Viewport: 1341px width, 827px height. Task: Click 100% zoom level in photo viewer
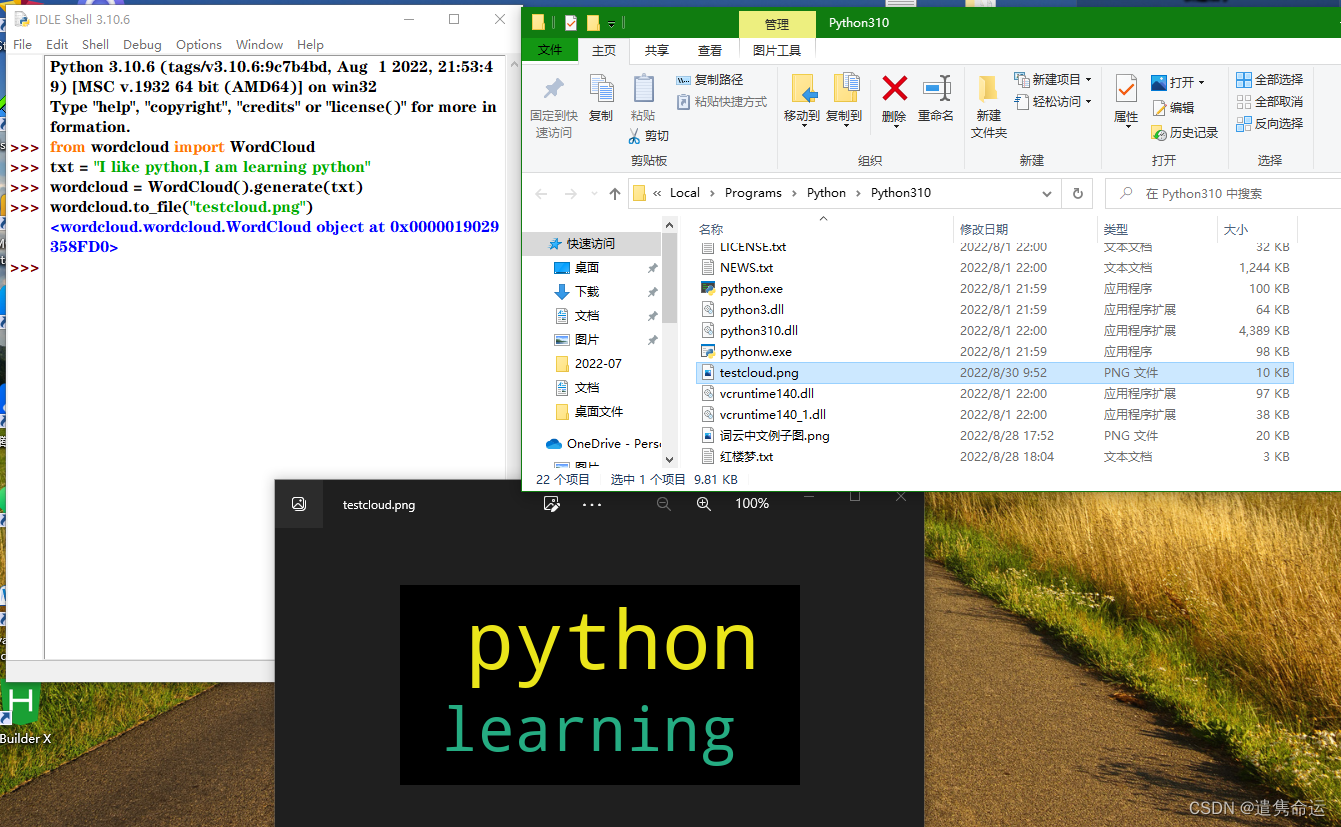751,504
